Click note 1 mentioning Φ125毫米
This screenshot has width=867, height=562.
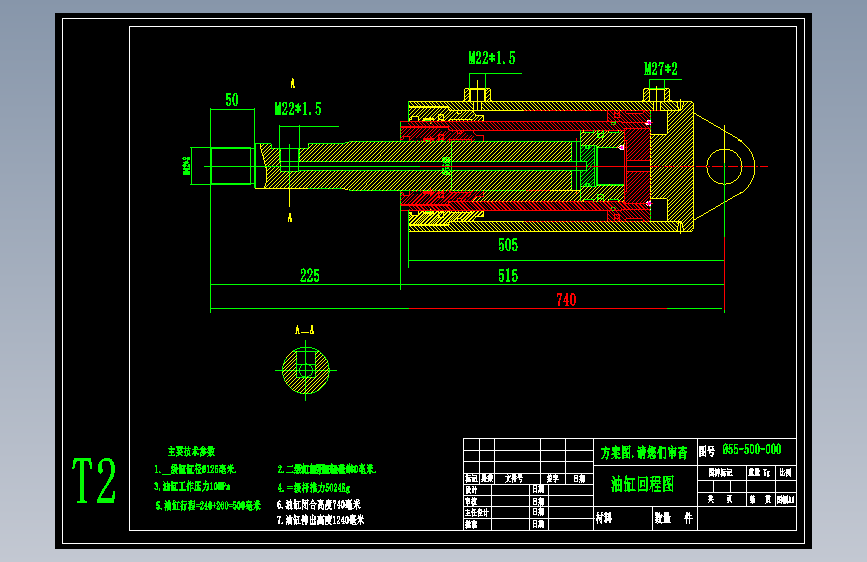click(x=195, y=469)
